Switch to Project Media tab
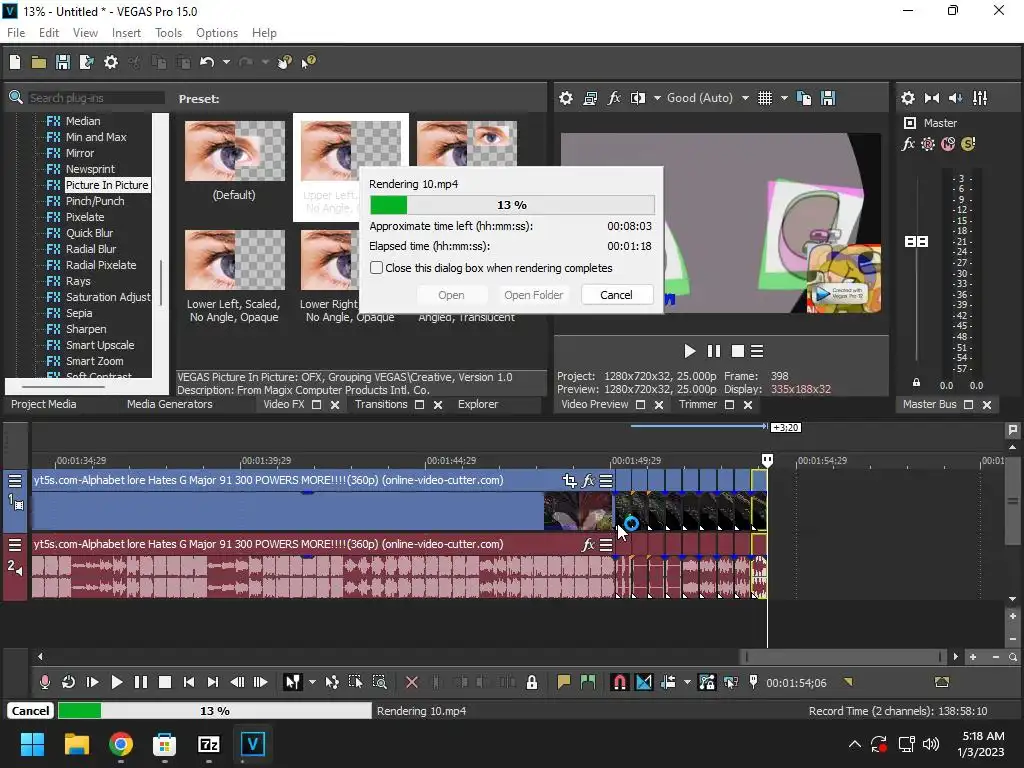 [x=44, y=404]
